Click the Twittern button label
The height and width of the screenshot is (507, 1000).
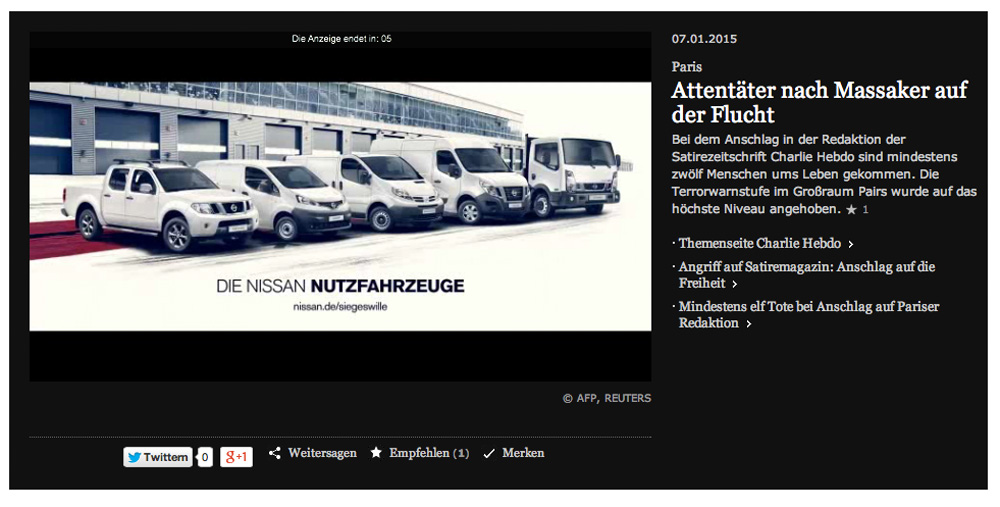(165, 457)
